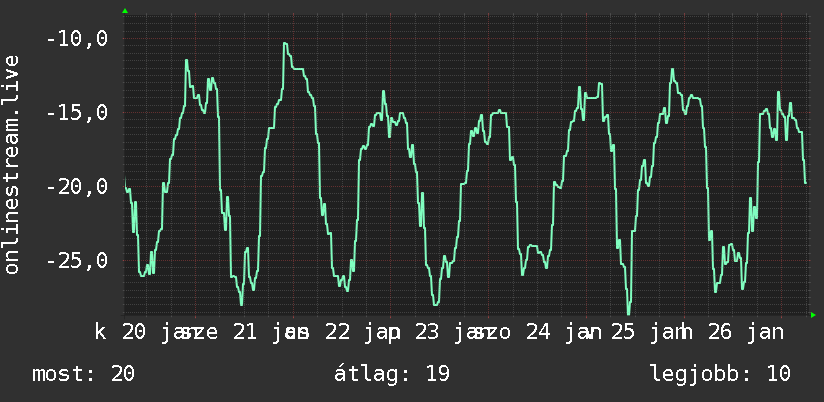Click the green arrow ending the x-axis
The height and width of the screenshot is (402, 824).
pos(813,315)
